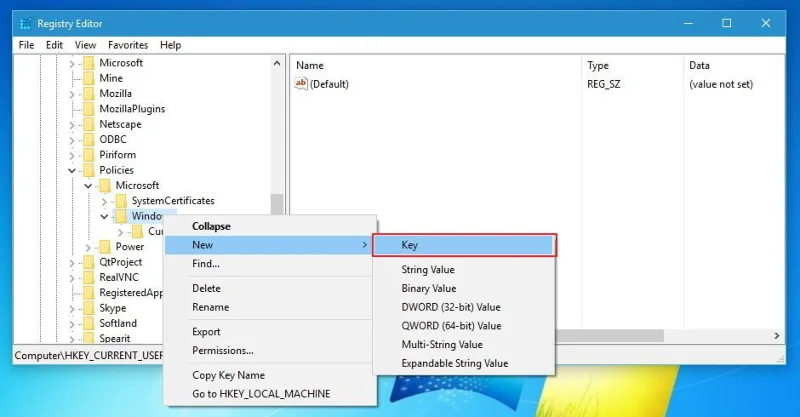Choose Delete in context menu
Screen dimensions: 800x417
tap(270, 288)
